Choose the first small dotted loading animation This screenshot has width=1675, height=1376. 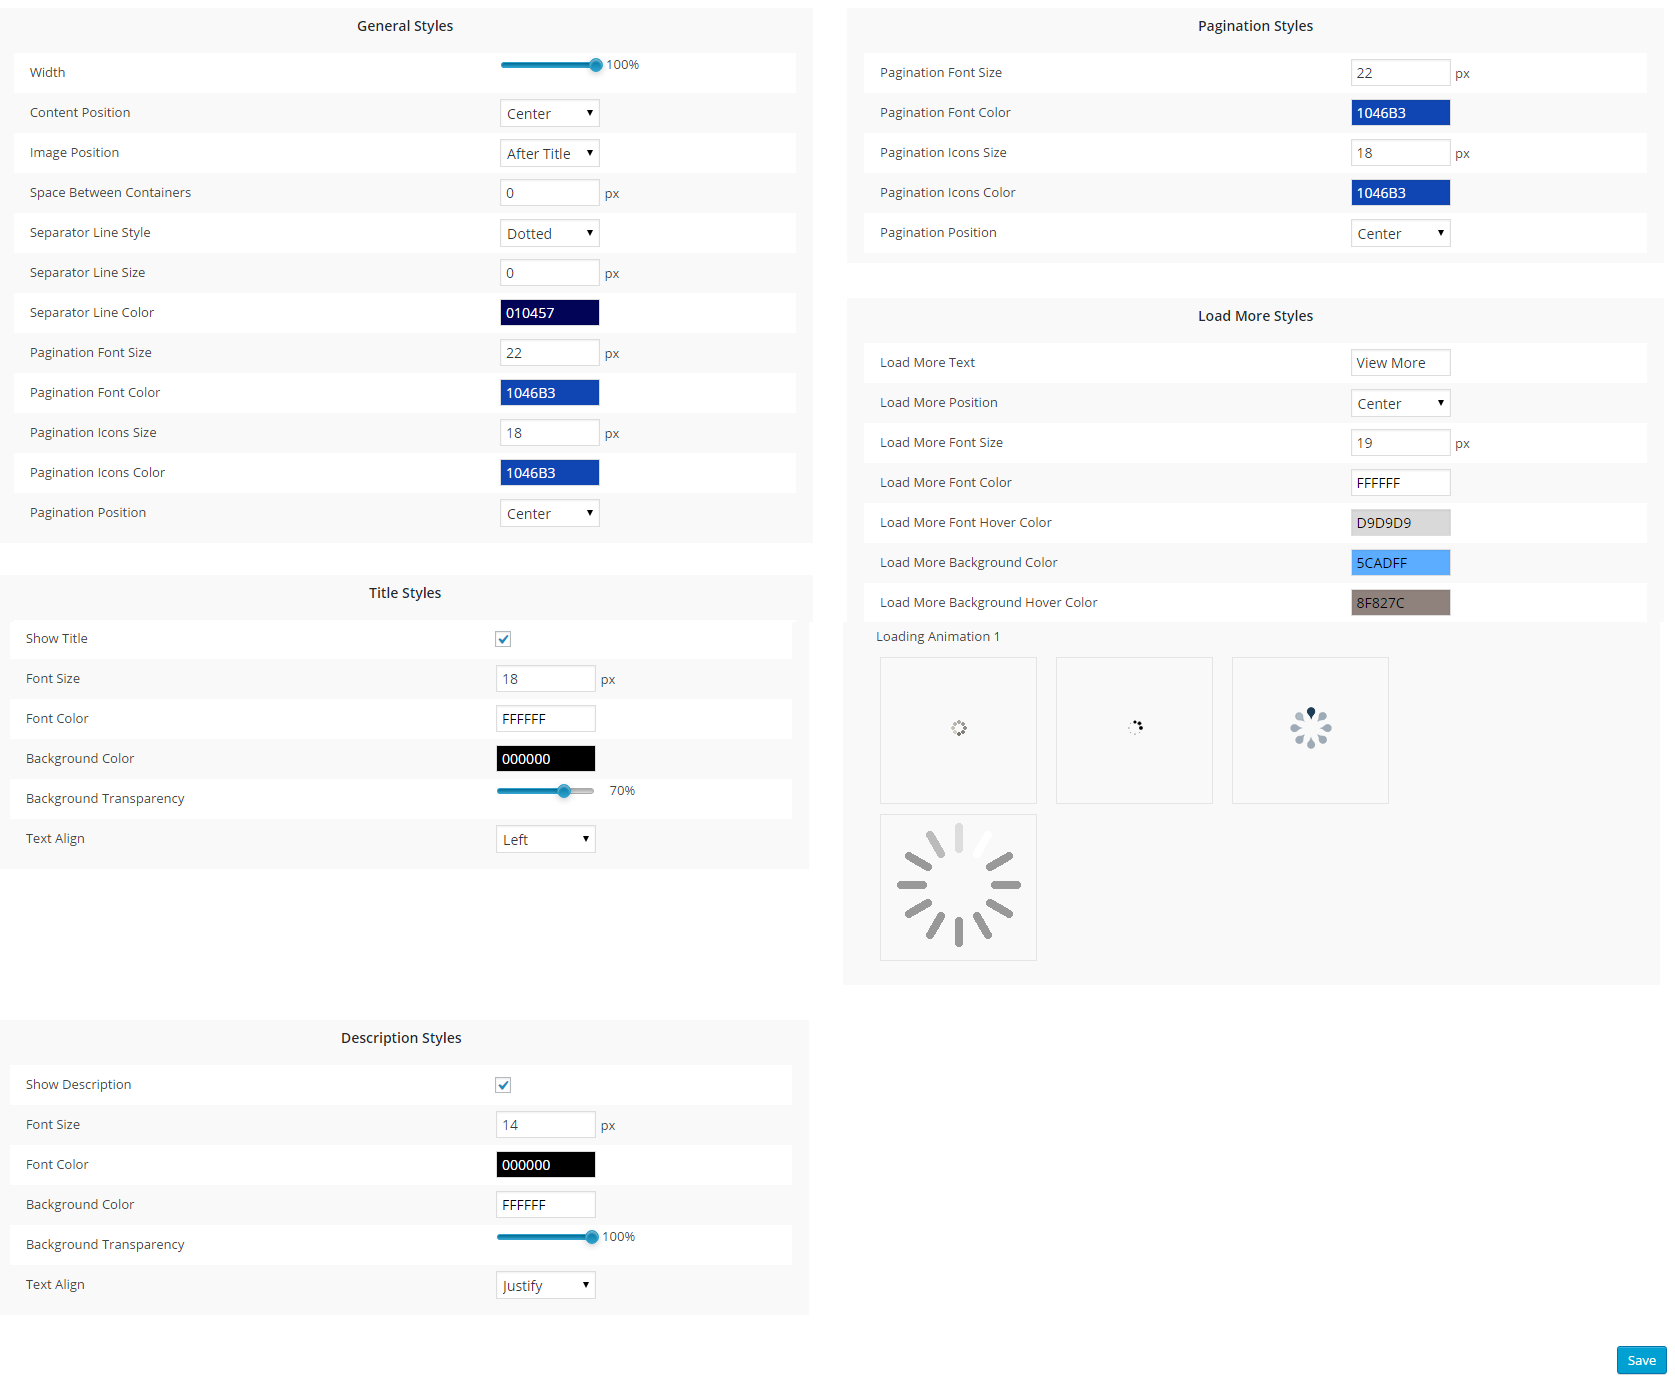coord(958,729)
